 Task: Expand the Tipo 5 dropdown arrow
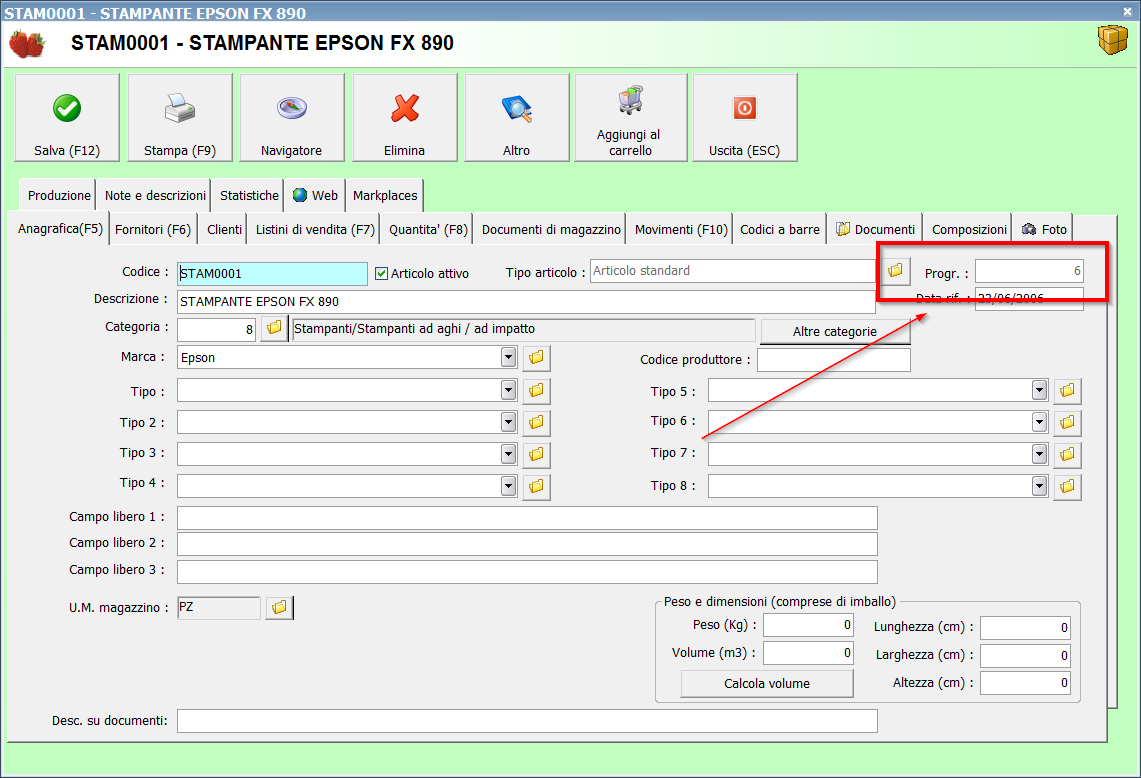click(1039, 391)
